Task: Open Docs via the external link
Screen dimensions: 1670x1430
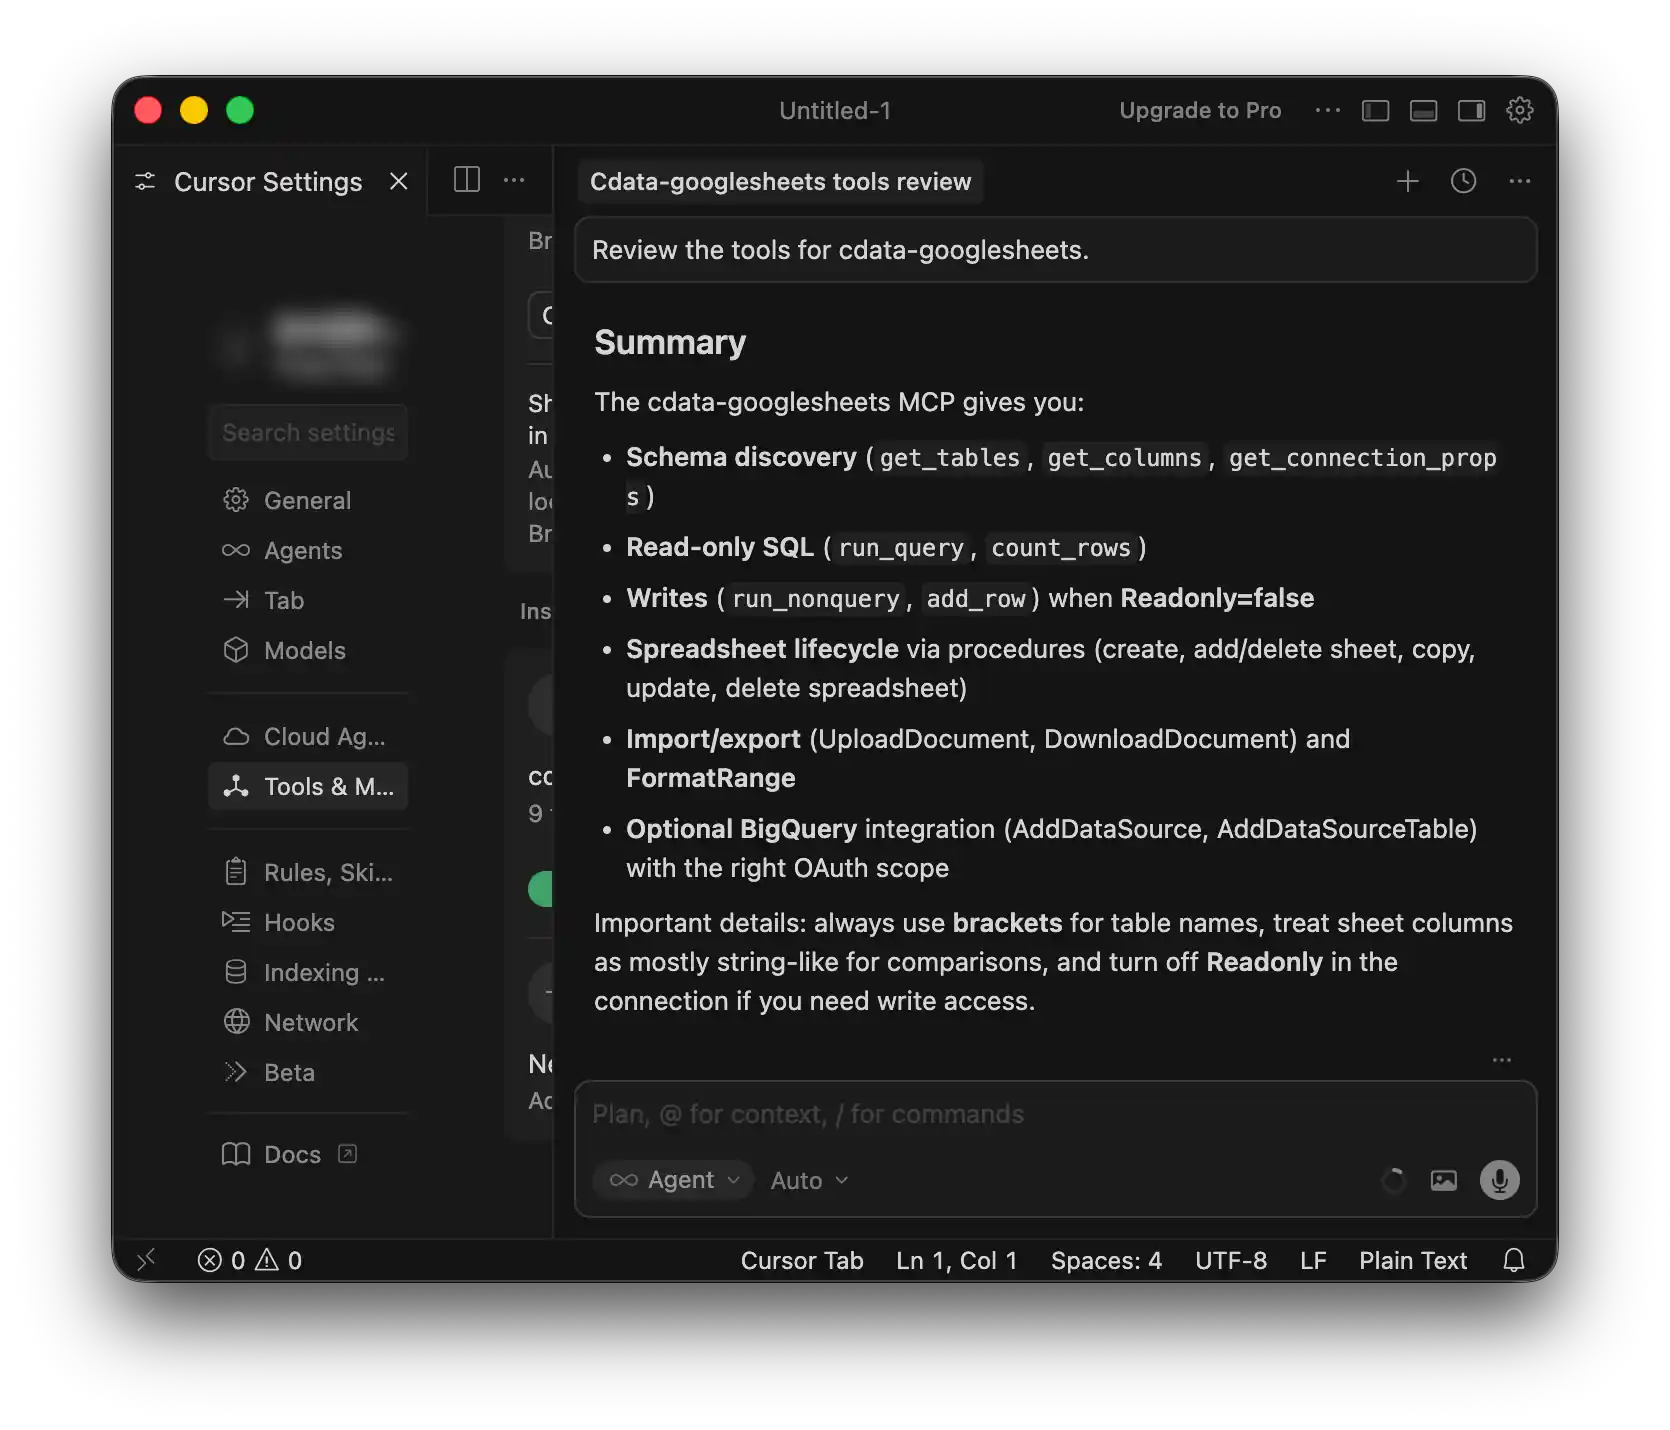Action: 346,1154
